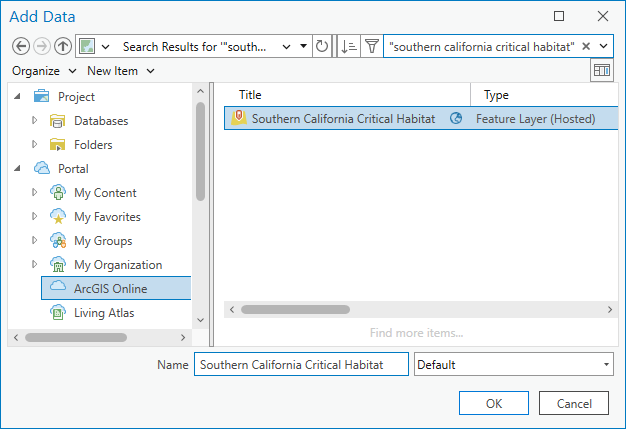Clear the search text with X

[x=586, y=46]
